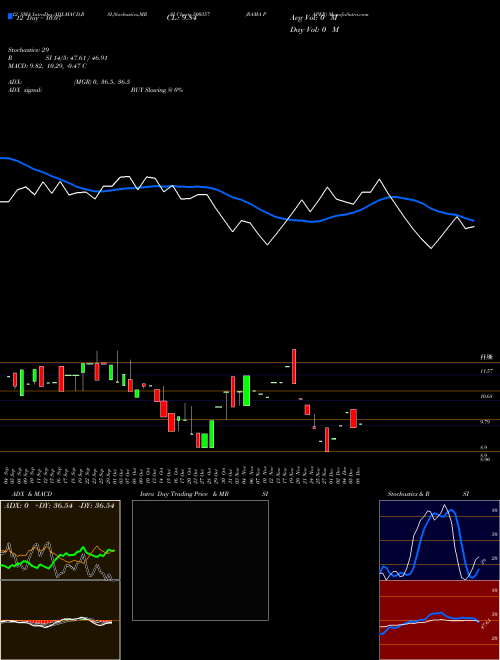Select the "CL: 9.84" closing price text
The height and width of the screenshot is (660, 500).
click(x=182, y=18)
